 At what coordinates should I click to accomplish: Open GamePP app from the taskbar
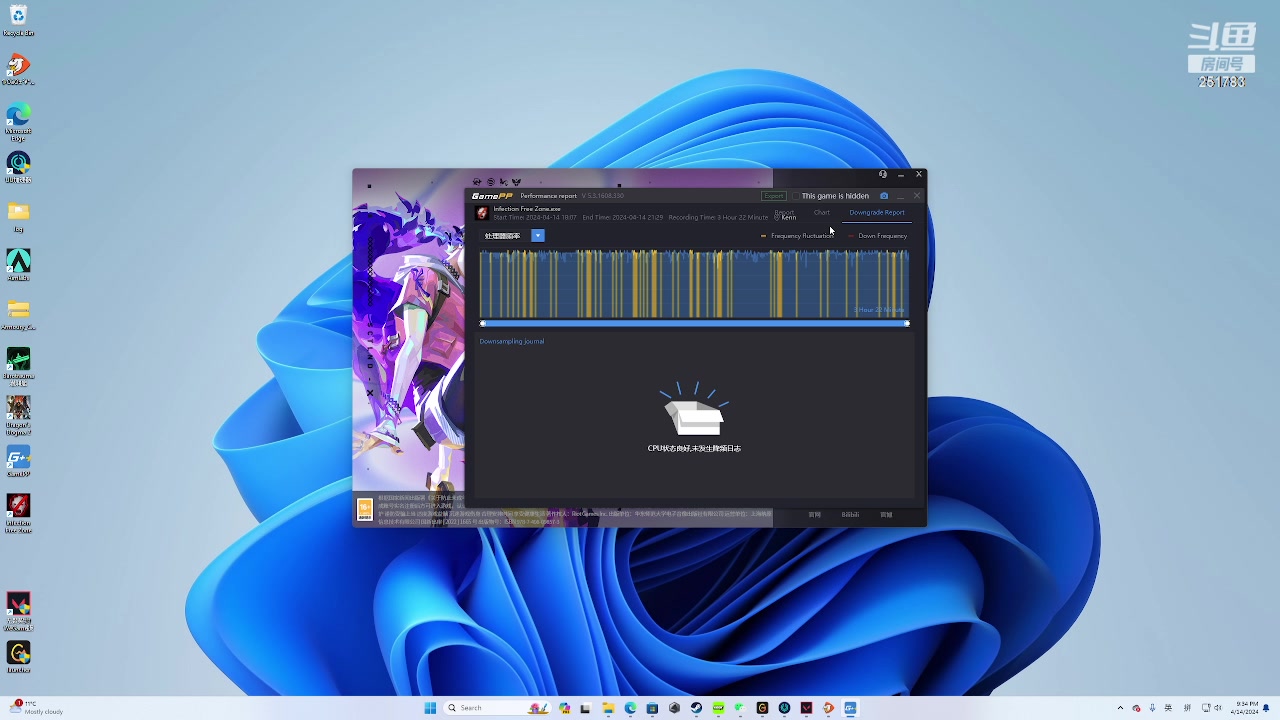pos(850,708)
